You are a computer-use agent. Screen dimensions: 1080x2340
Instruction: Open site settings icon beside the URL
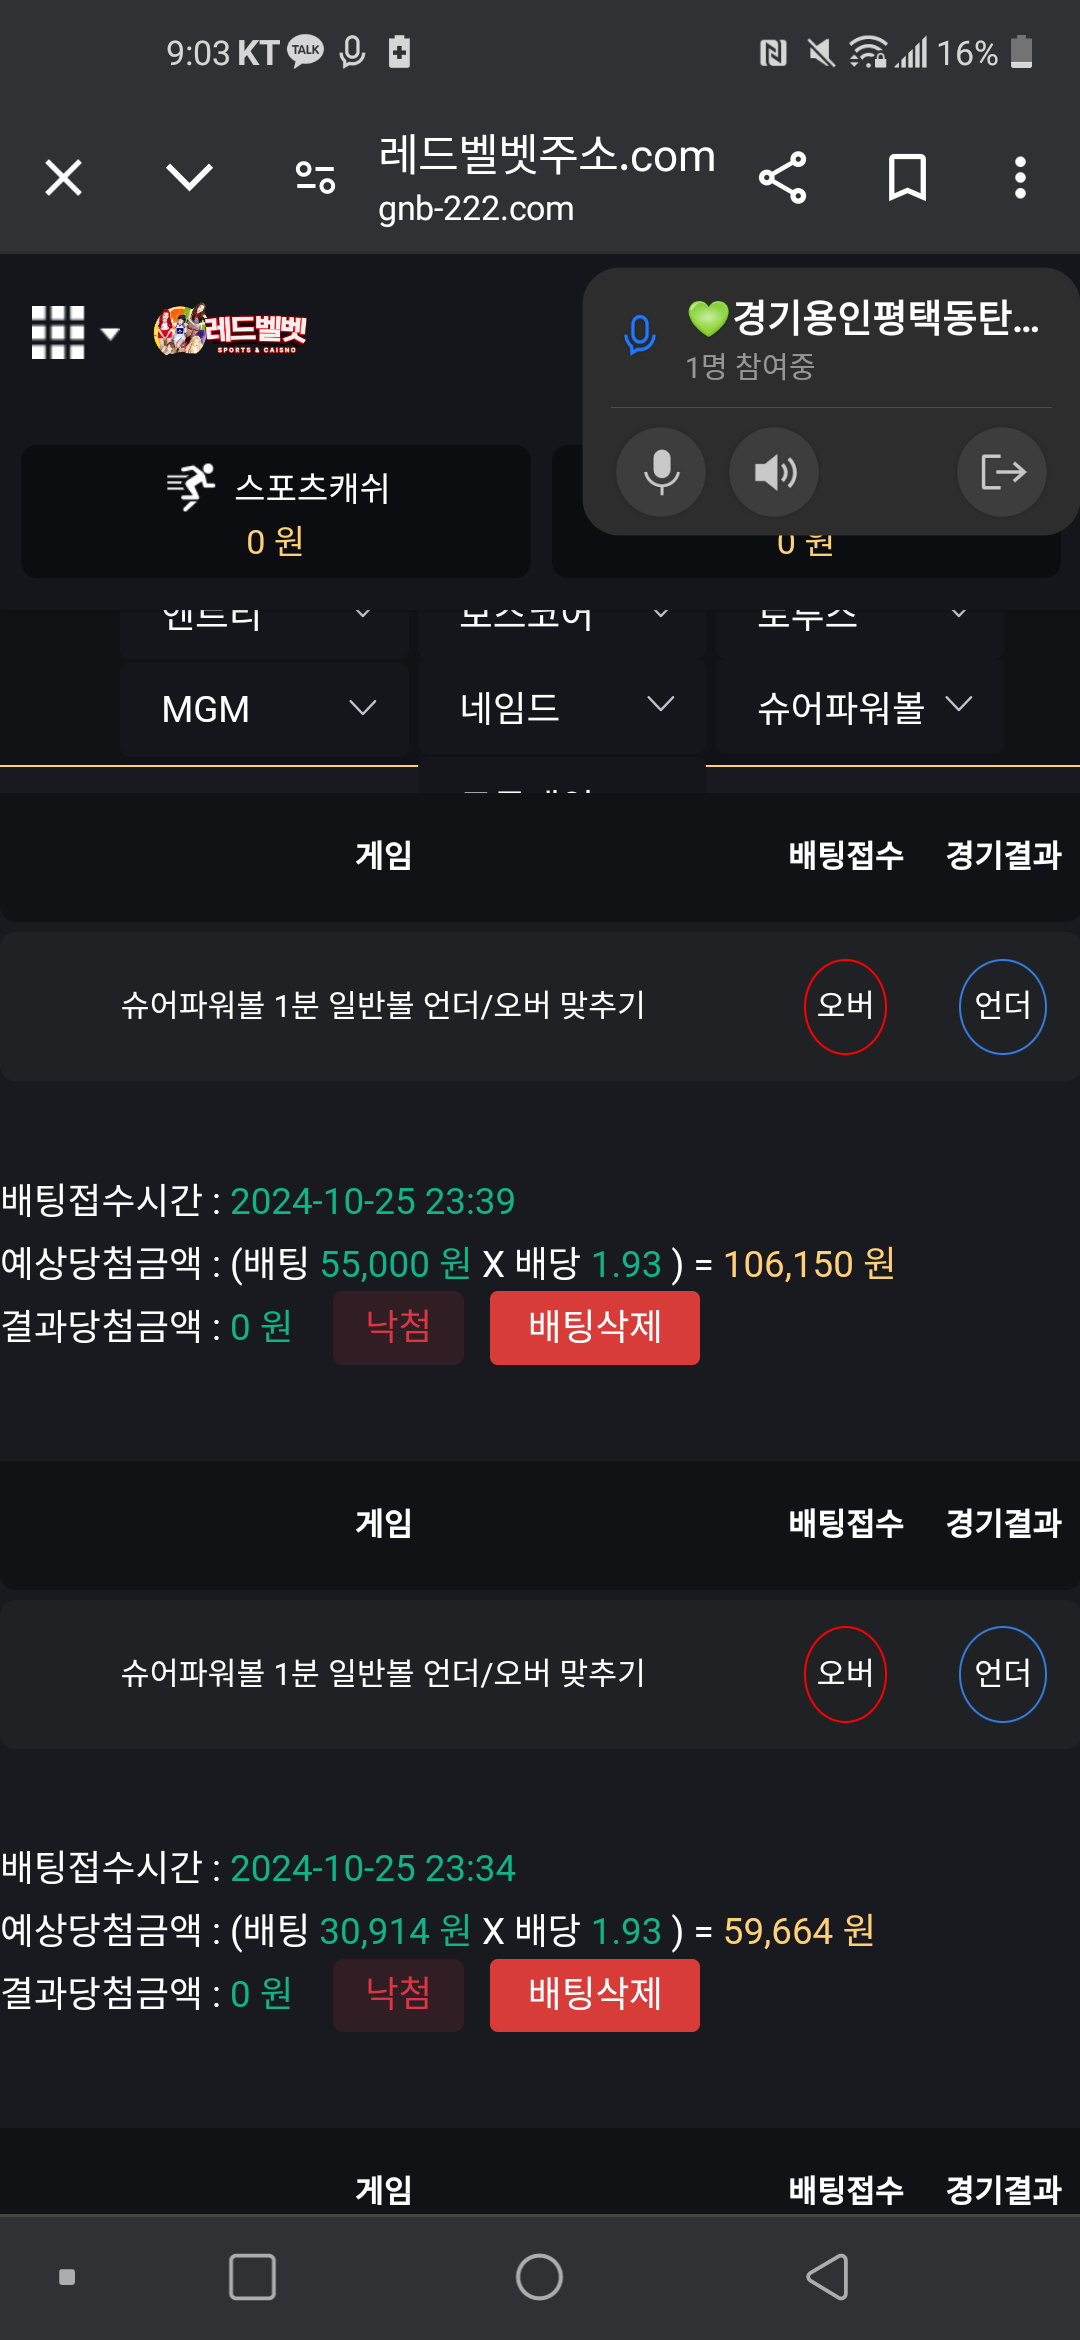[x=315, y=178]
